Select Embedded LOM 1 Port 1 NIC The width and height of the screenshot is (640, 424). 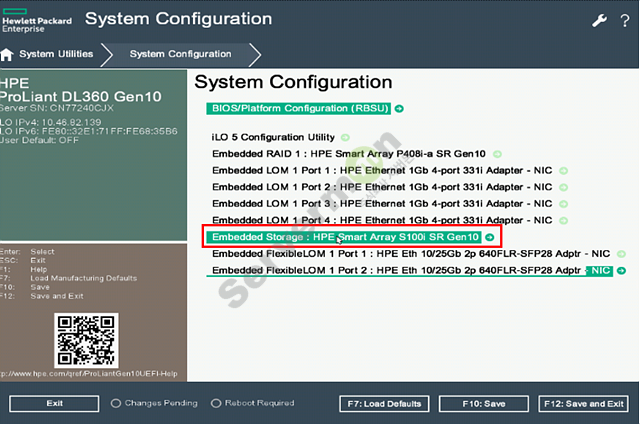(382, 171)
